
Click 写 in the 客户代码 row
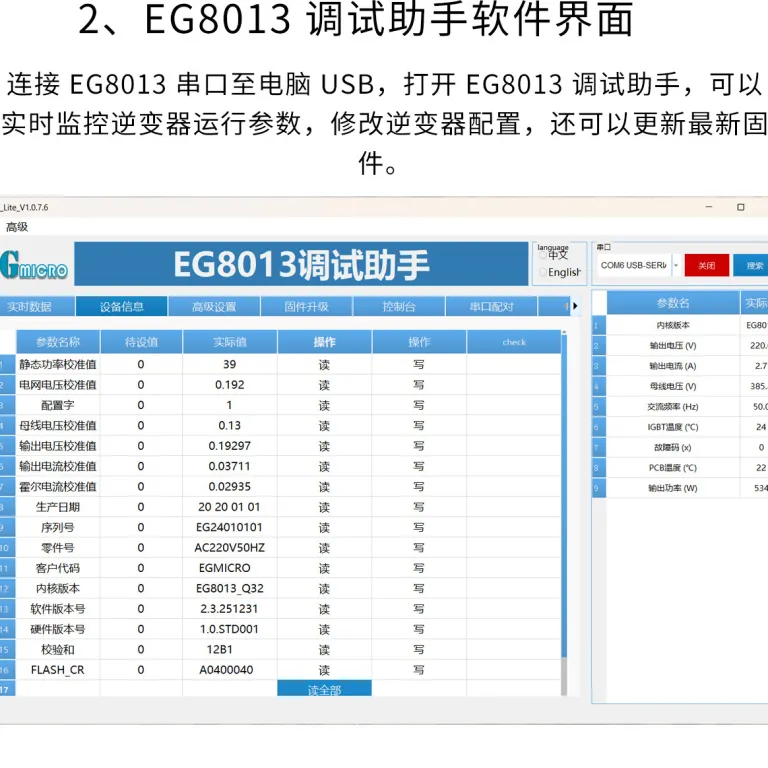click(419, 568)
